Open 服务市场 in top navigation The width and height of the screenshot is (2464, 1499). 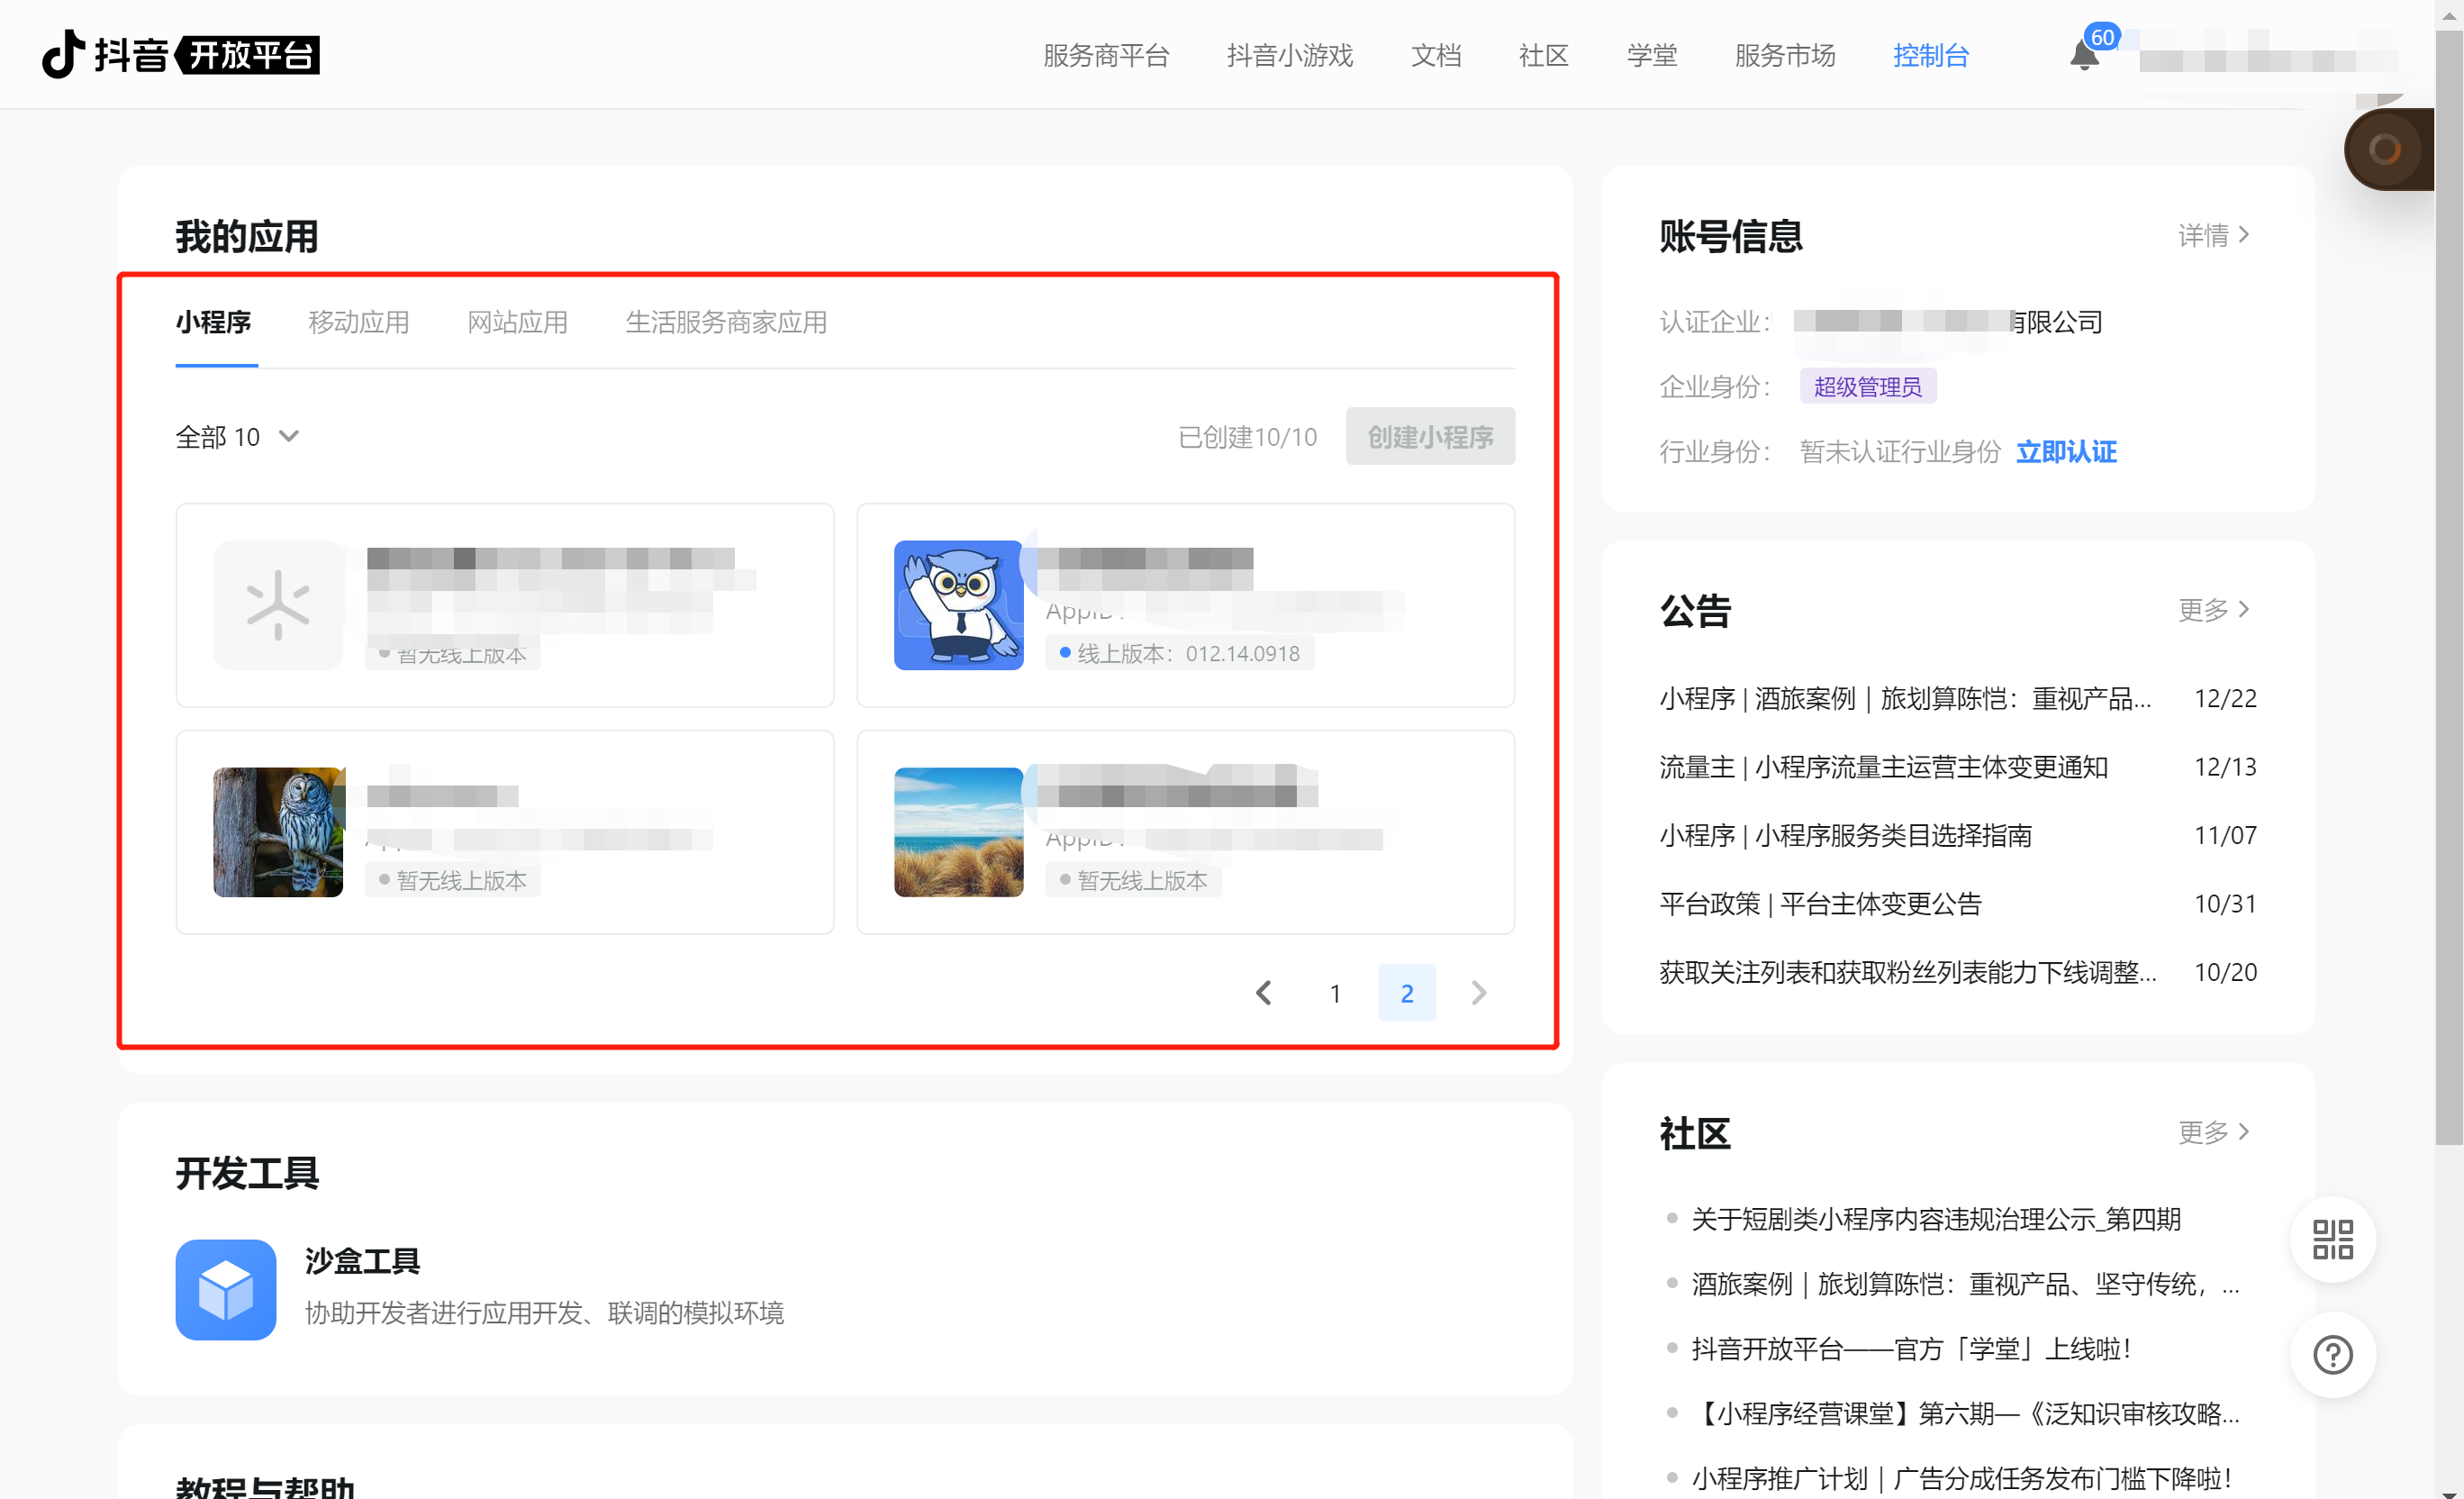[1785, 55]
